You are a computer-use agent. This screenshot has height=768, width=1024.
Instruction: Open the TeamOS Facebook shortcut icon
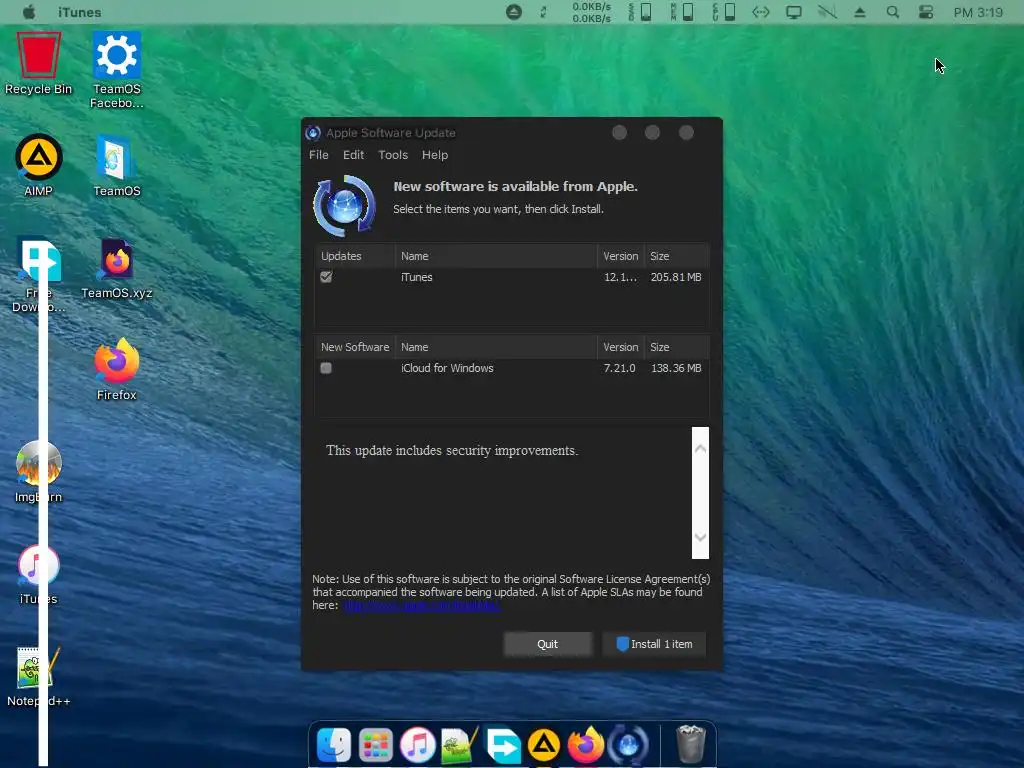pyautogui.click(x=117, y=55)
